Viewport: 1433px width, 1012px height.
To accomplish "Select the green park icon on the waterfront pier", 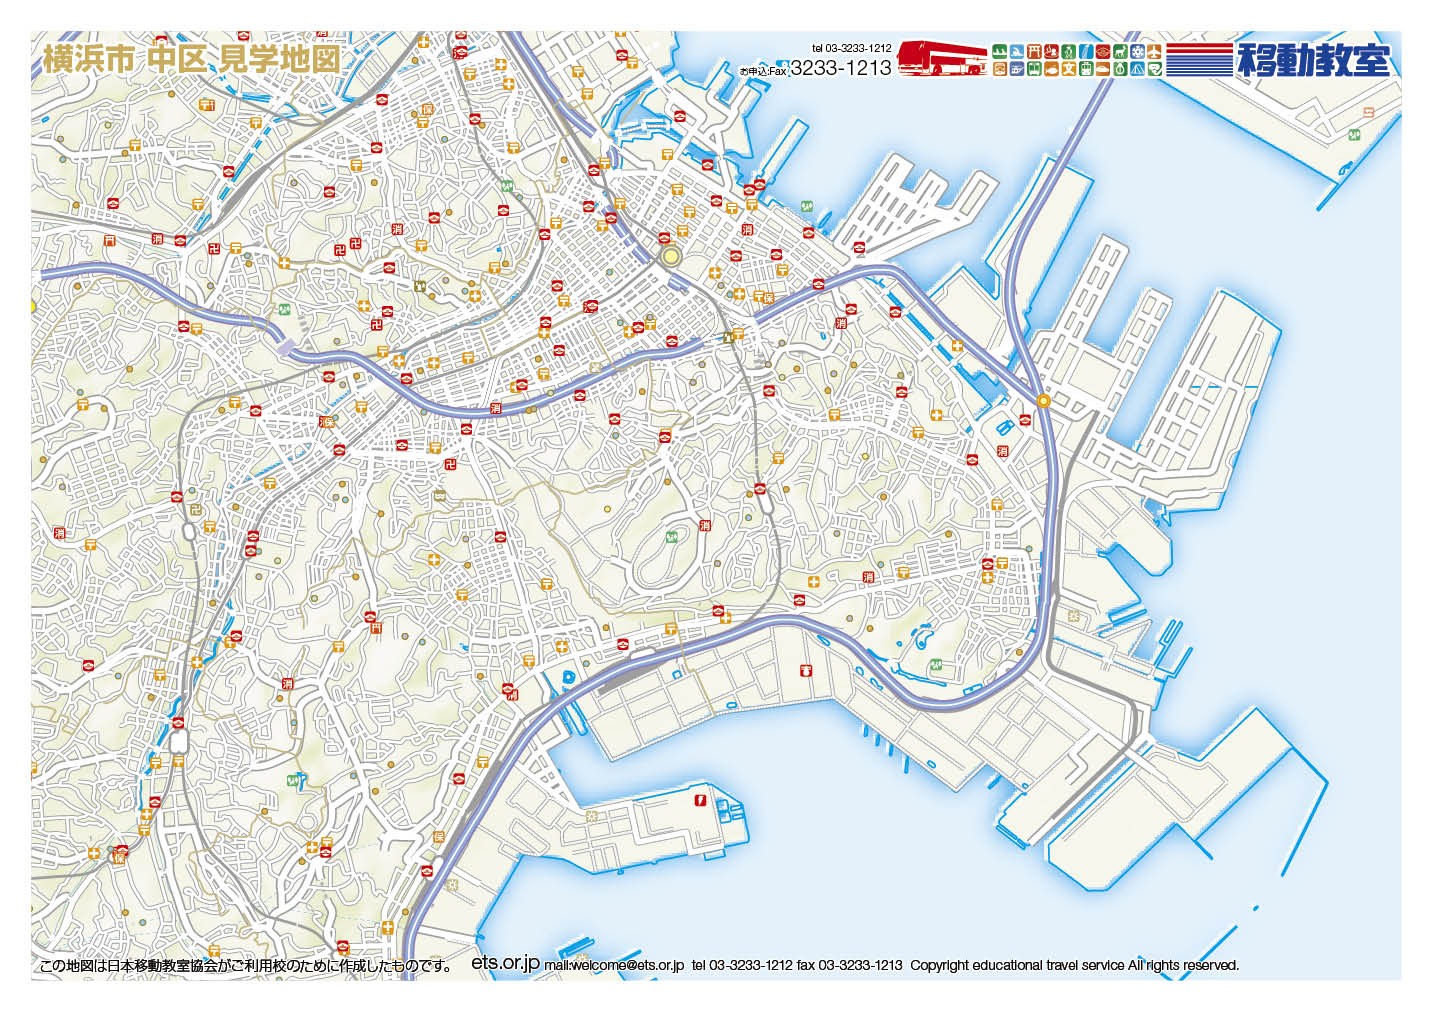I will 806,207.
